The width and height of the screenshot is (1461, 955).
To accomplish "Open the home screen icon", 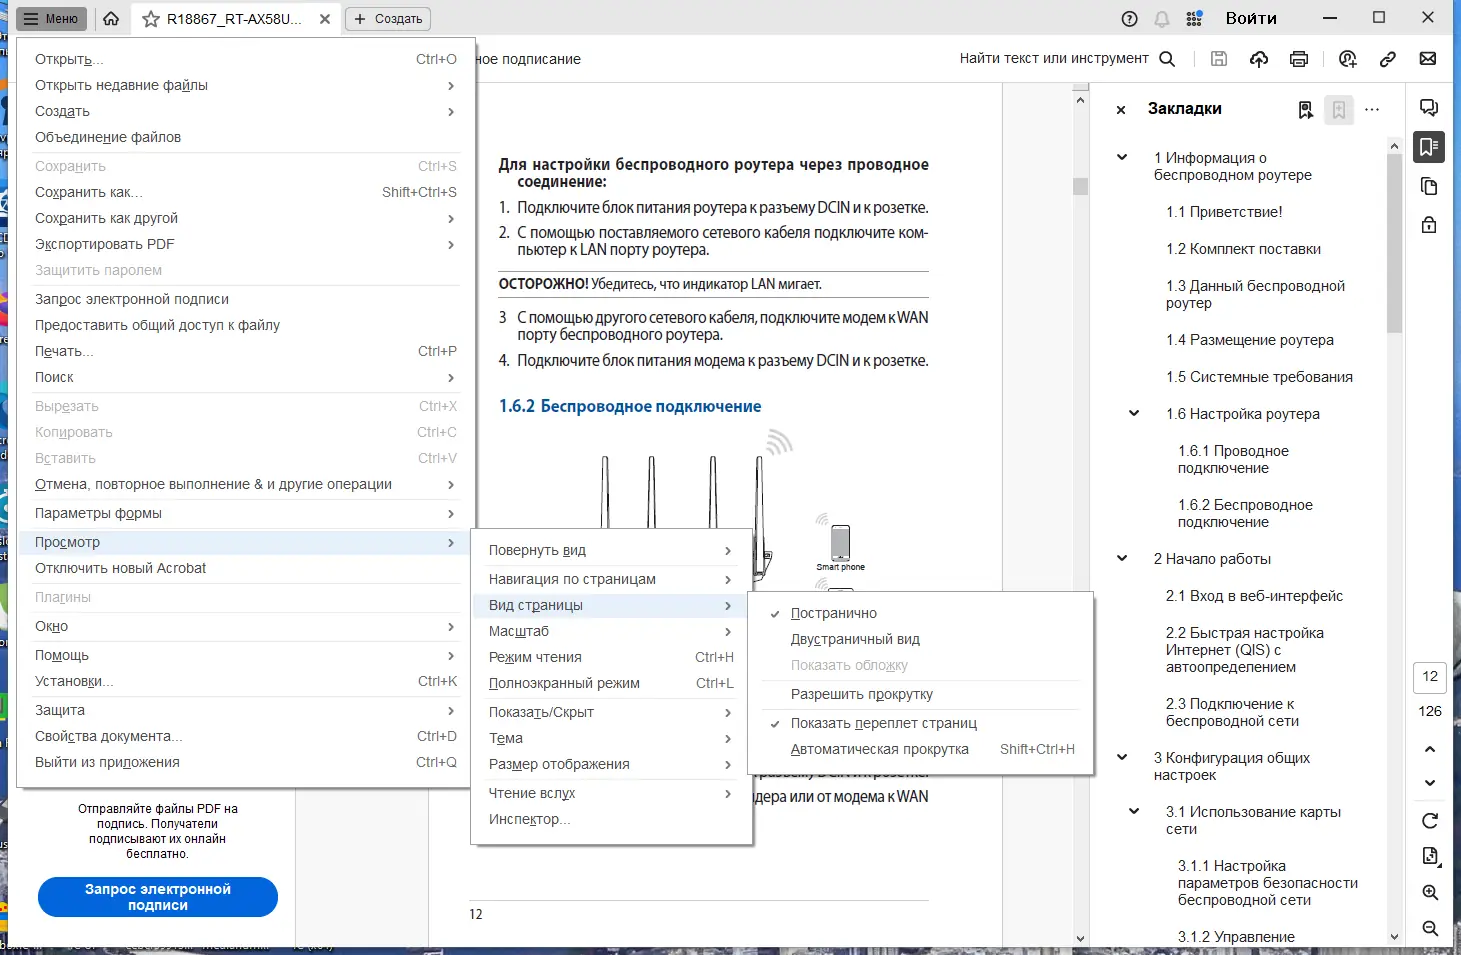I will [x=111, y=19].
